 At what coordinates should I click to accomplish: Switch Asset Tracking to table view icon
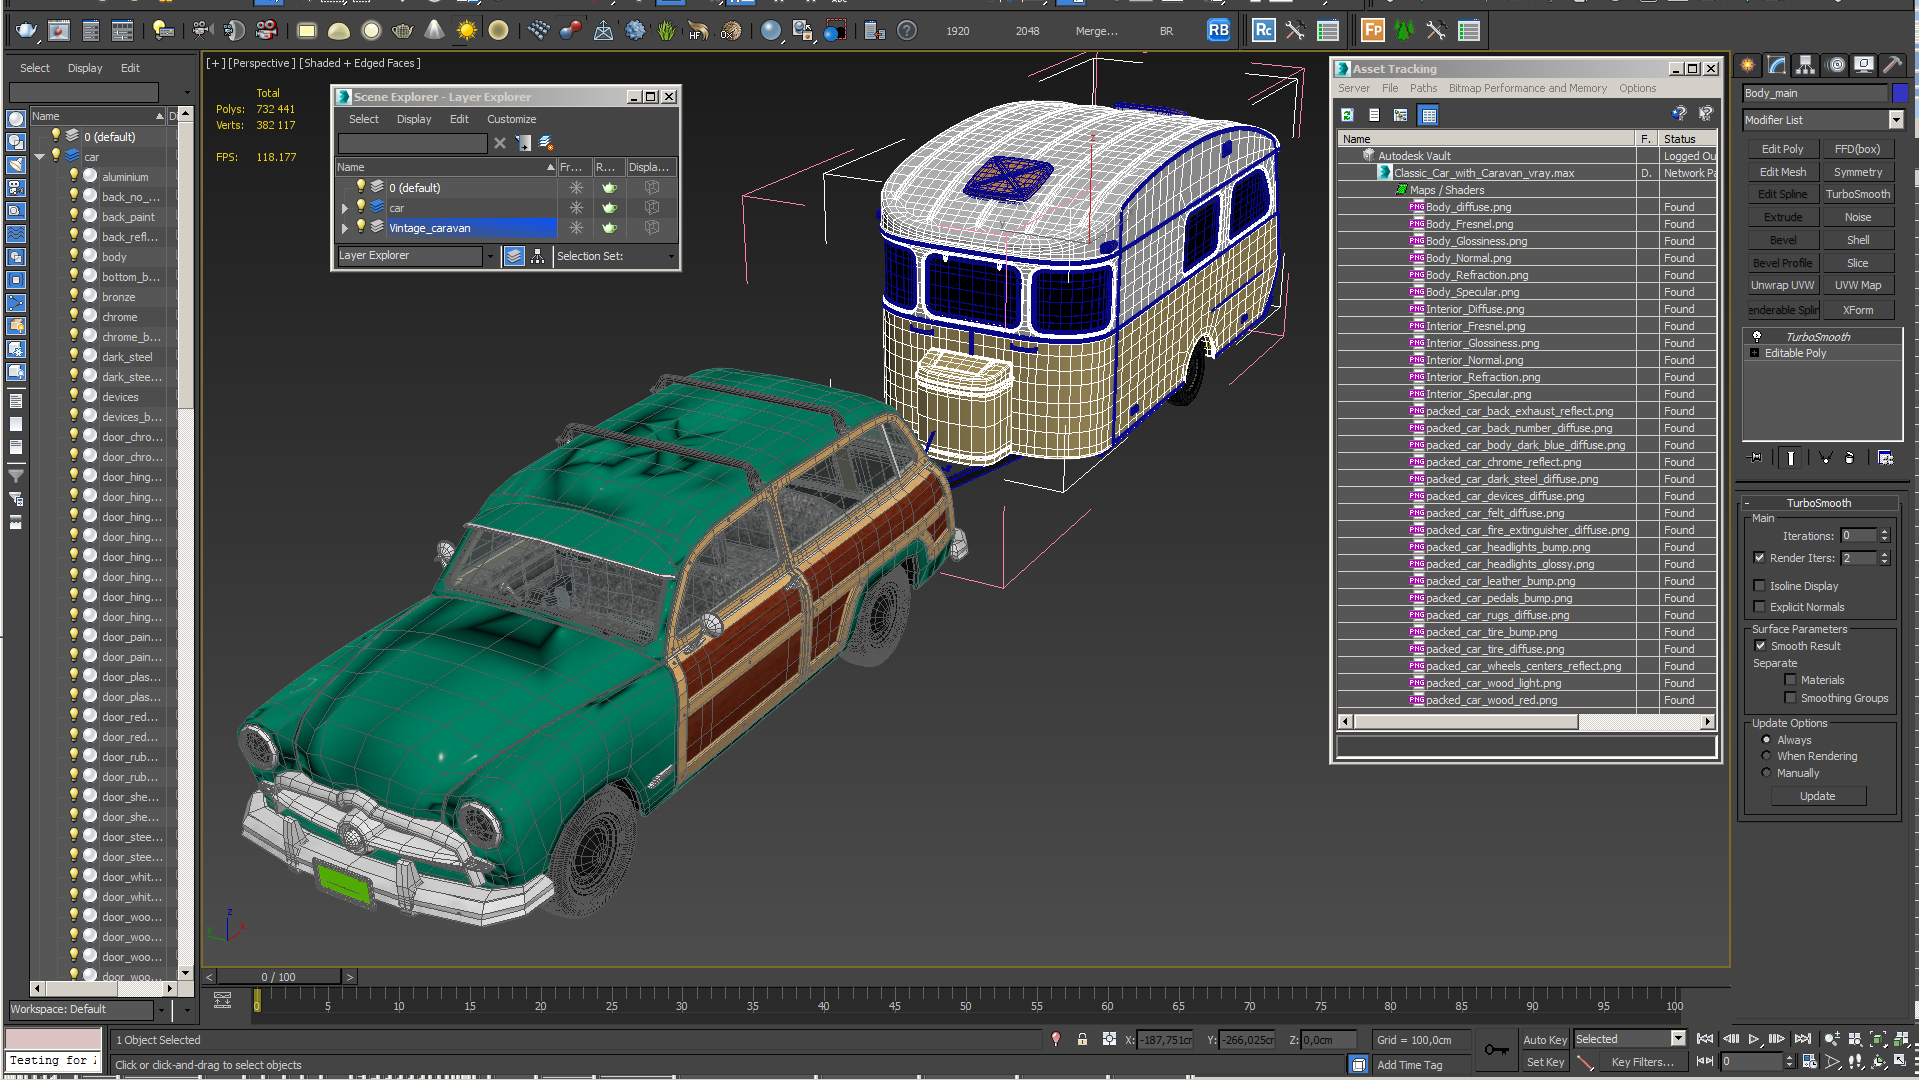coord(1429,115)
